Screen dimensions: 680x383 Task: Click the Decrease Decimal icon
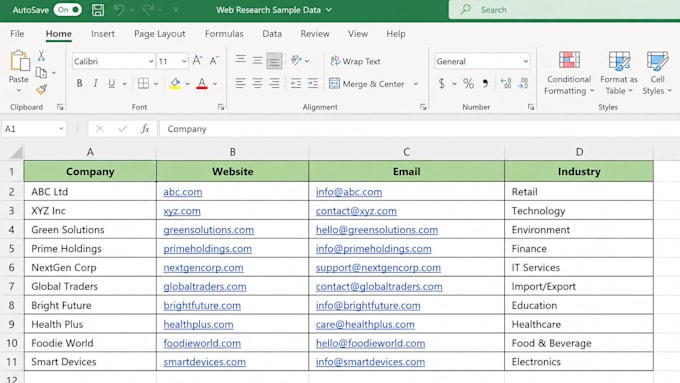523,83
